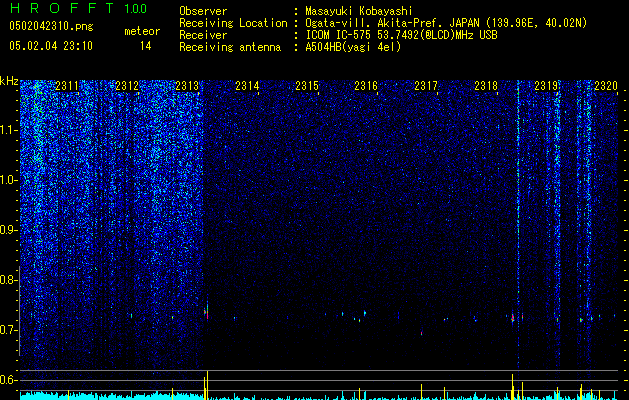
Task: Click the 2318 time marker
Action: 486,85
